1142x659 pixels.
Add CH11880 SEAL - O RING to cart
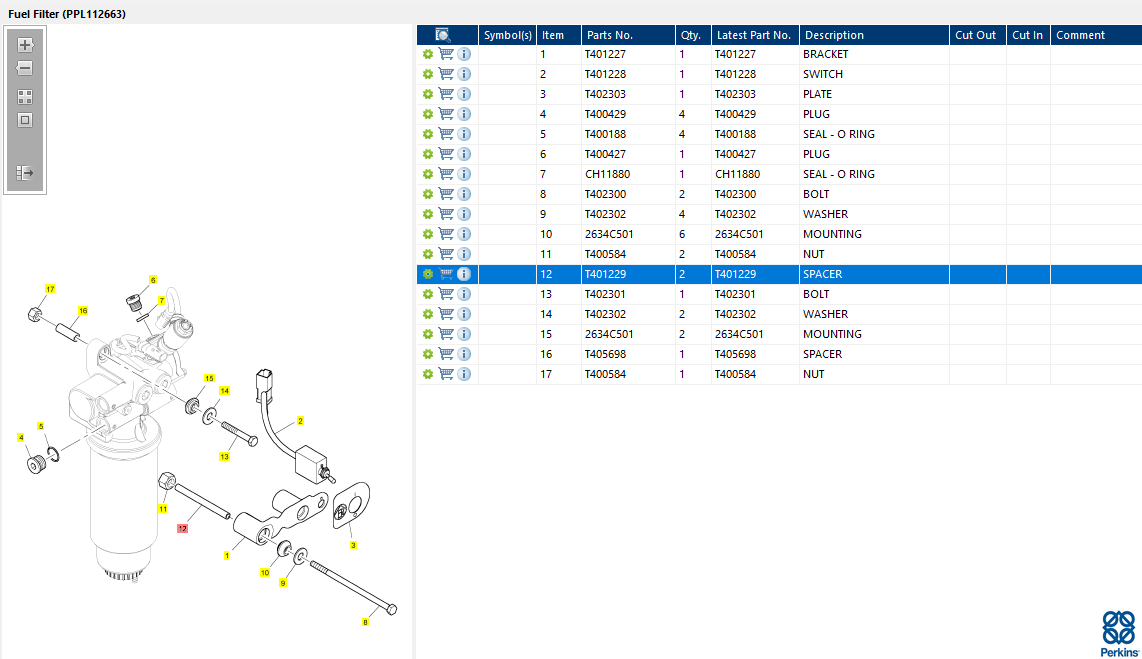click(446, 174)
